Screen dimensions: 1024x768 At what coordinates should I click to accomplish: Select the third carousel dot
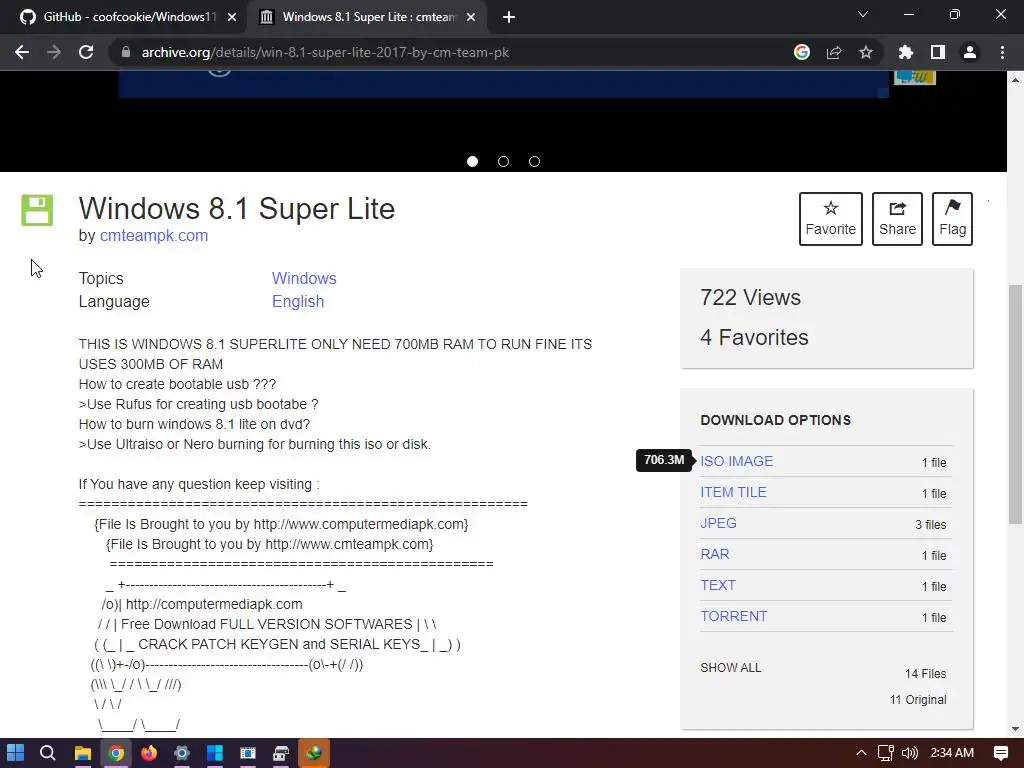point(534,161)
